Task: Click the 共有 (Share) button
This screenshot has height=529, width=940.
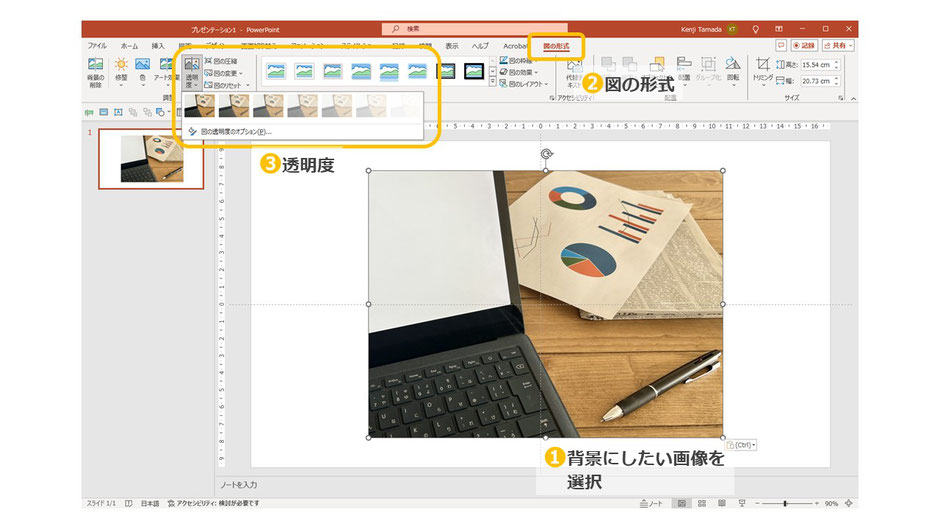Action: coord(837,46)
